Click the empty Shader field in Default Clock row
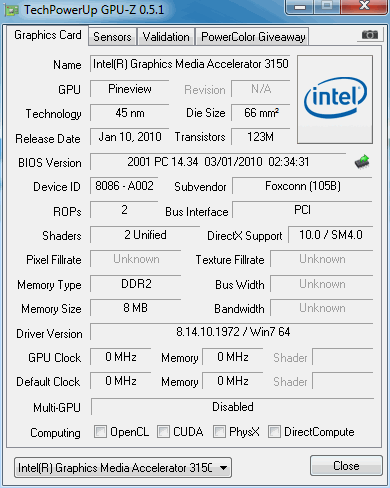The width and height of the screenshot is (390, 488). pyautogui.click(x=343, y=381)
